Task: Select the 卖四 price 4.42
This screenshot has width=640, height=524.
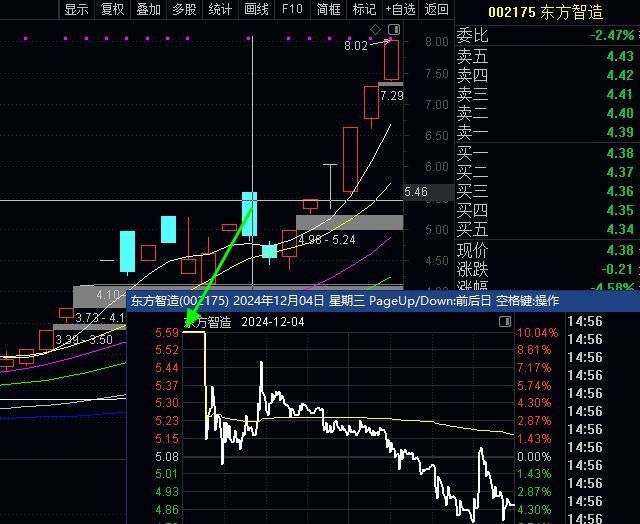Action: tap(620, 75)
